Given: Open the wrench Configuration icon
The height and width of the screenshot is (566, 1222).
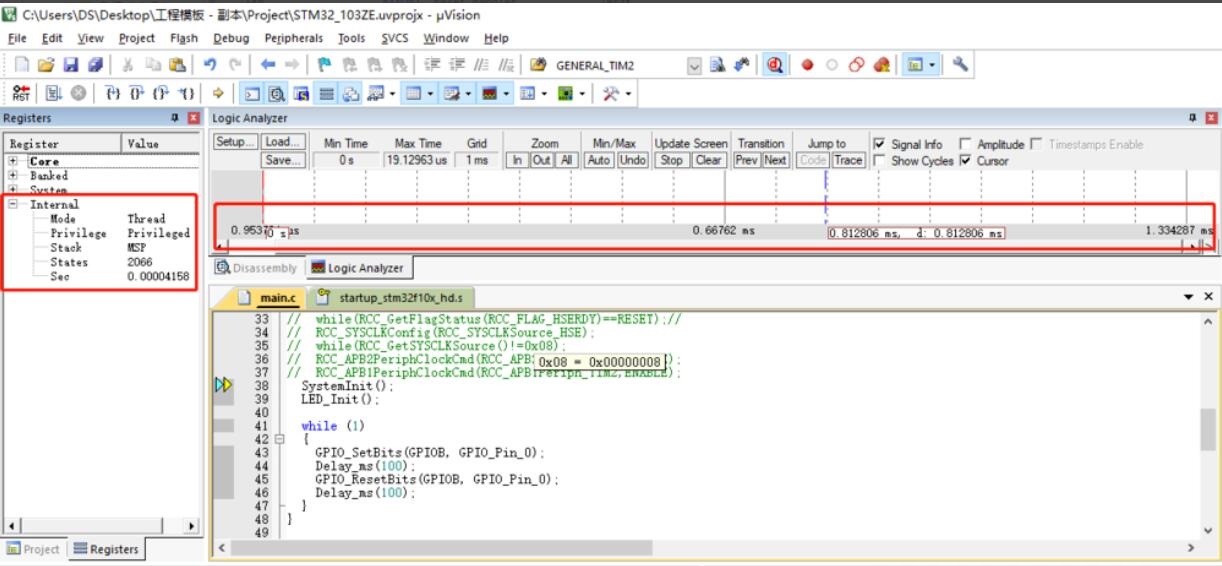Looking at the screenshot, I should [x=960, y=65].
